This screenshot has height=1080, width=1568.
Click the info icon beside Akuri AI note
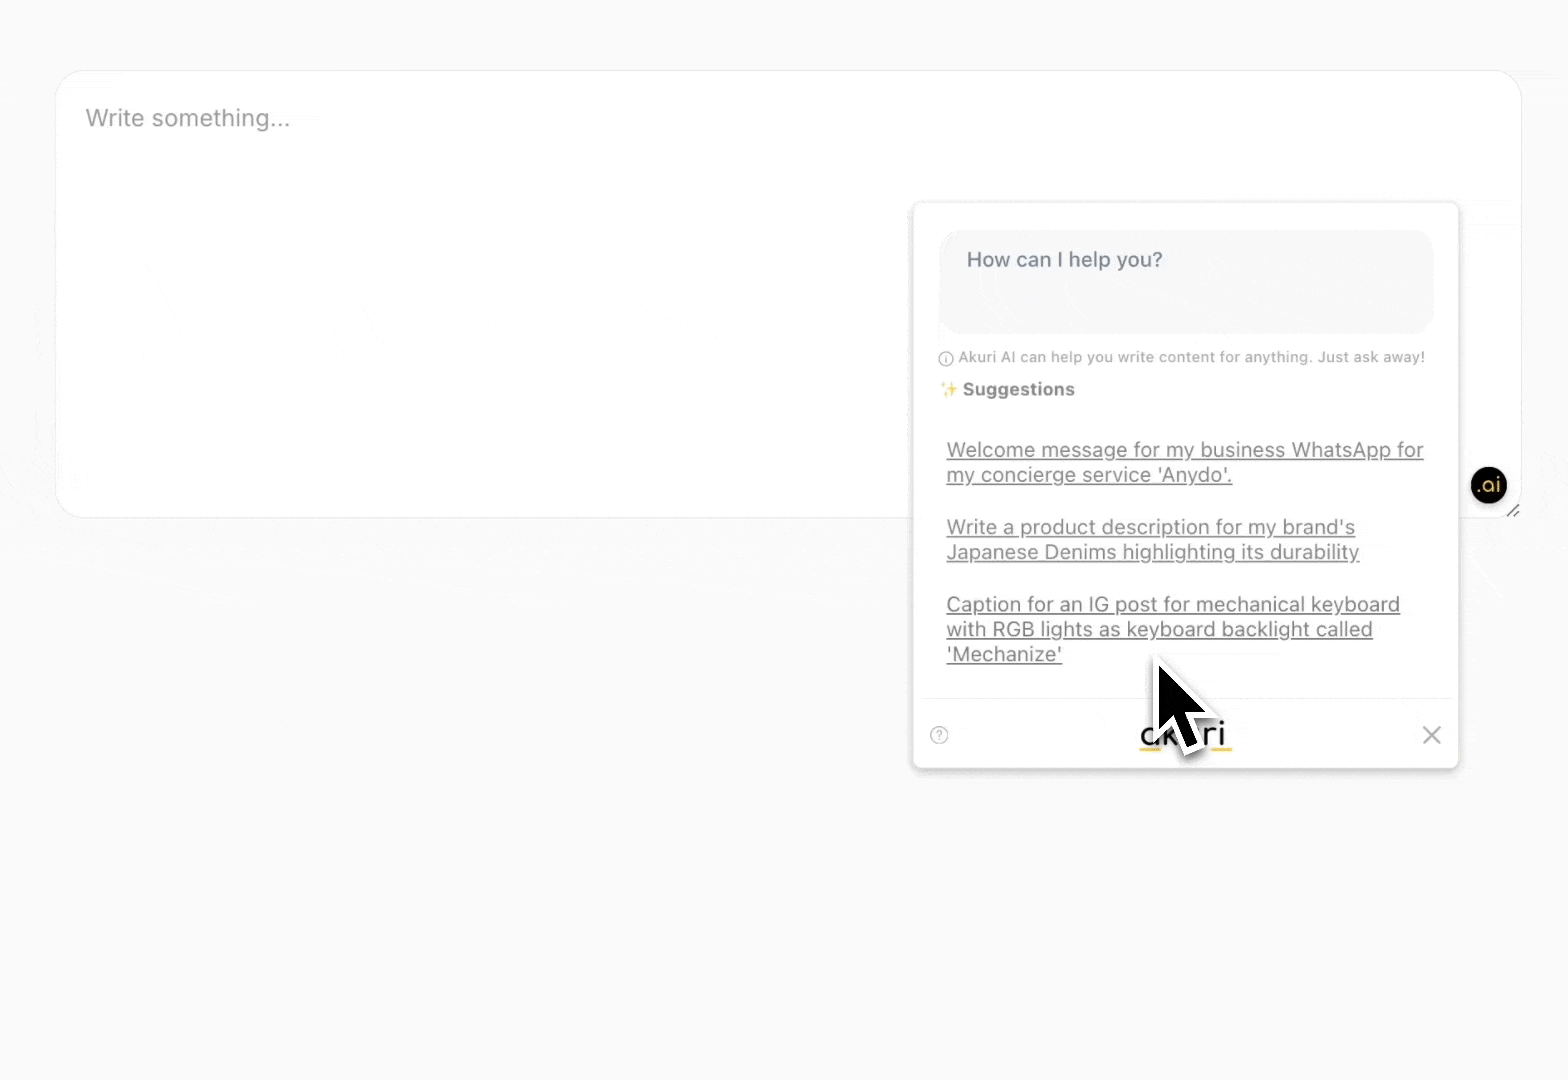945,358
